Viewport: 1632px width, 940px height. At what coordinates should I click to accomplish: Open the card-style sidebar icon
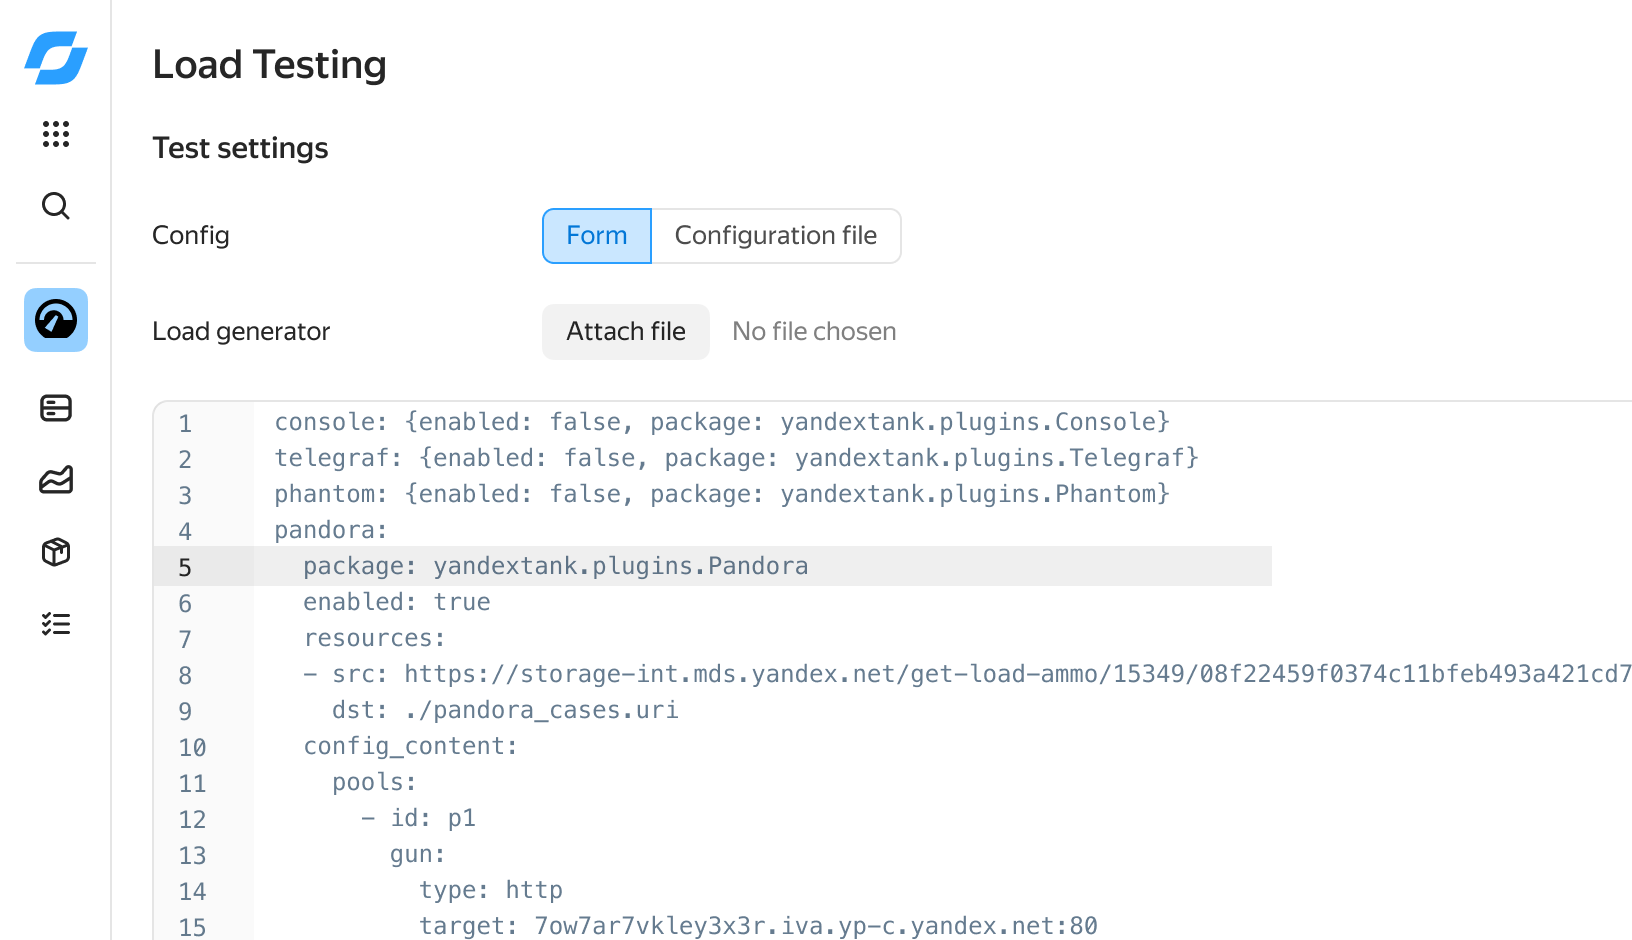pyautogui.click(x=56, y=408)
